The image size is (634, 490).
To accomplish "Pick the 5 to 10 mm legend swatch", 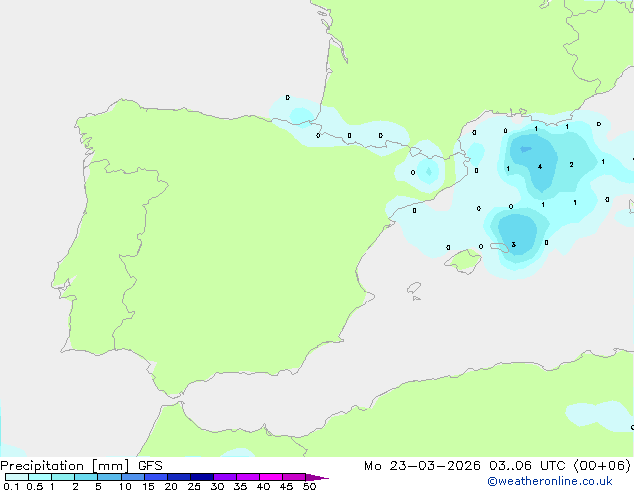I will coord(109,477).
